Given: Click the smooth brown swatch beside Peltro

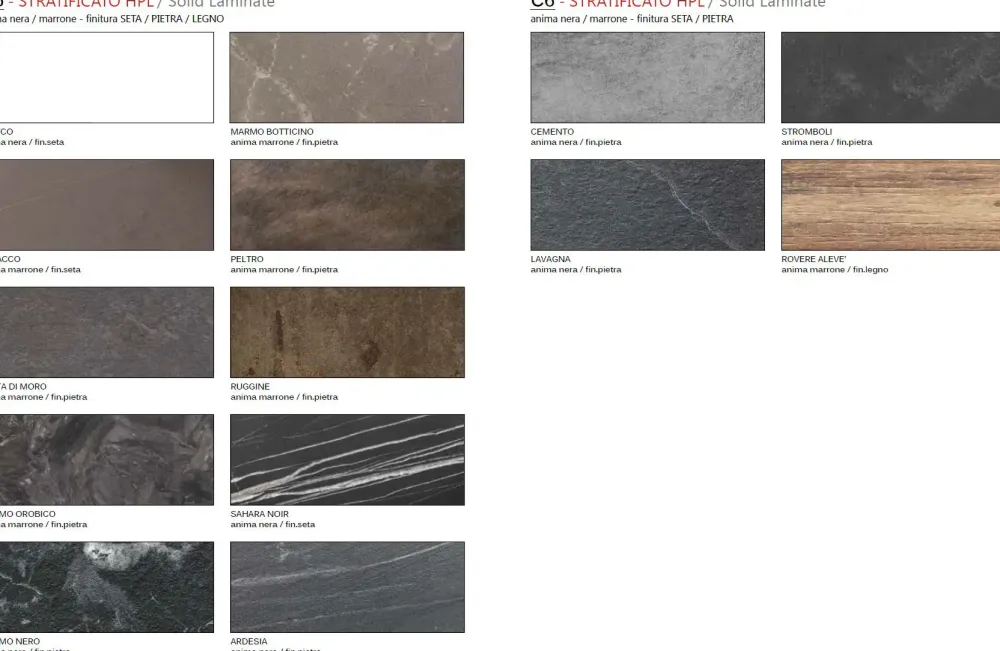Looking at the screenshot, I should 106,205.
